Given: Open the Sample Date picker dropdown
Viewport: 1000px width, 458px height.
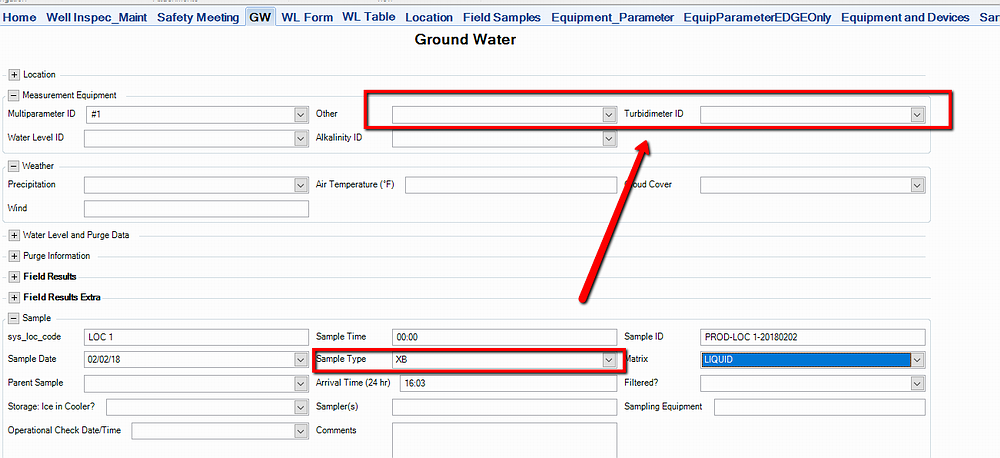Looking at the screenshot, I should (x=301, y=360).
